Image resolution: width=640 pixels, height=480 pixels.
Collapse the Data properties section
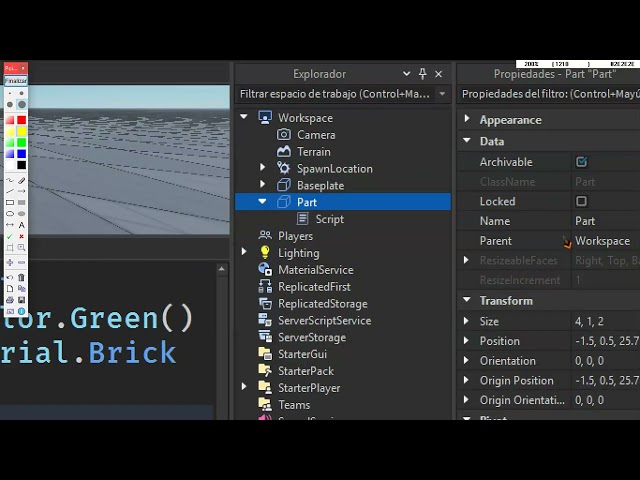click(467, 140)
